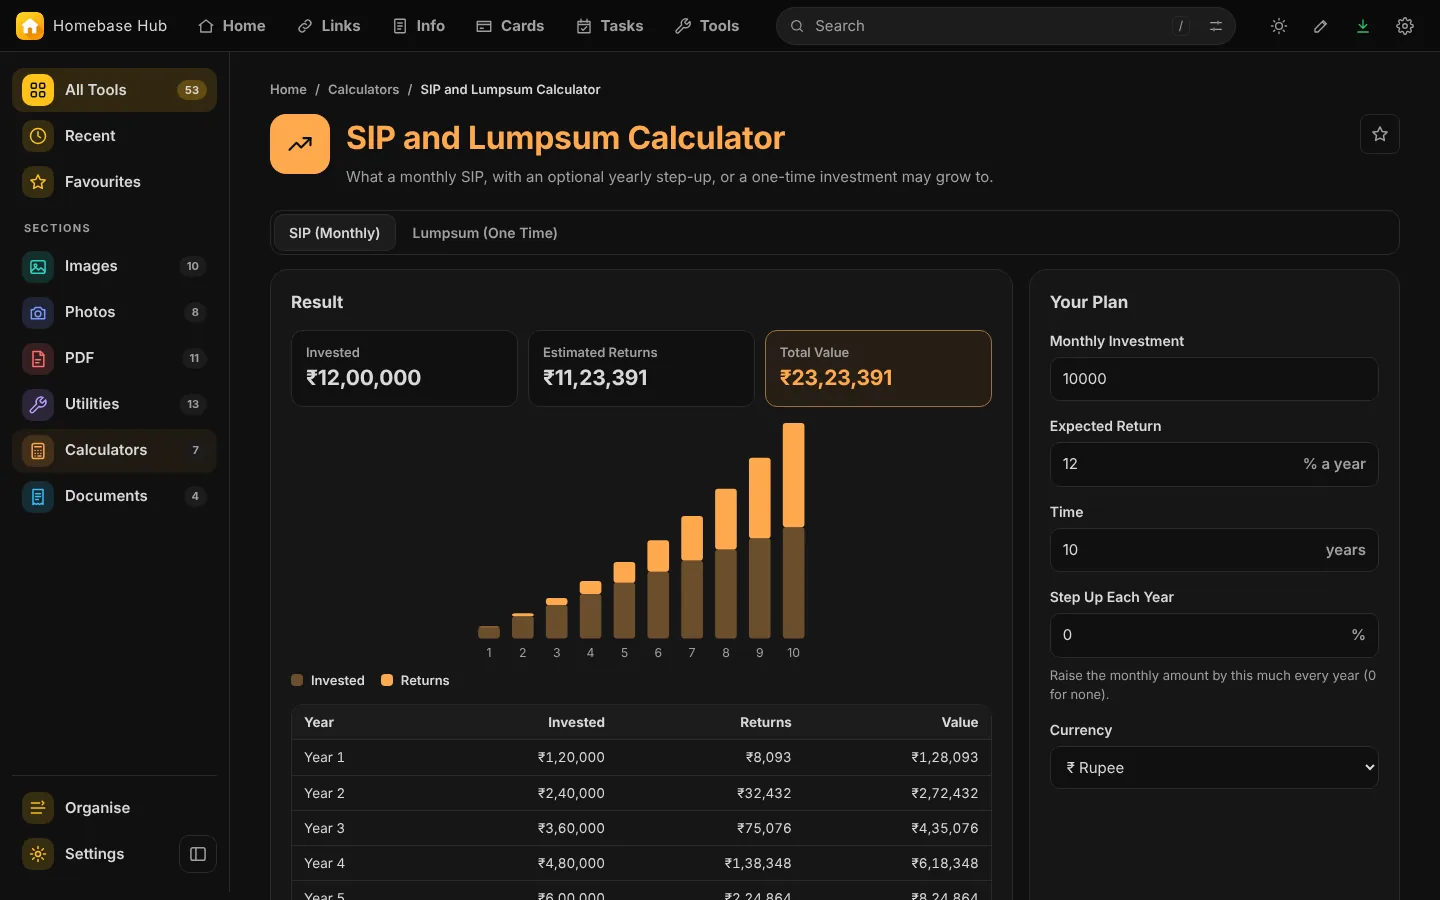Click the Organise icon in sidebar
The width and height of the screenshot is (1440, 900).
[38, 808]
